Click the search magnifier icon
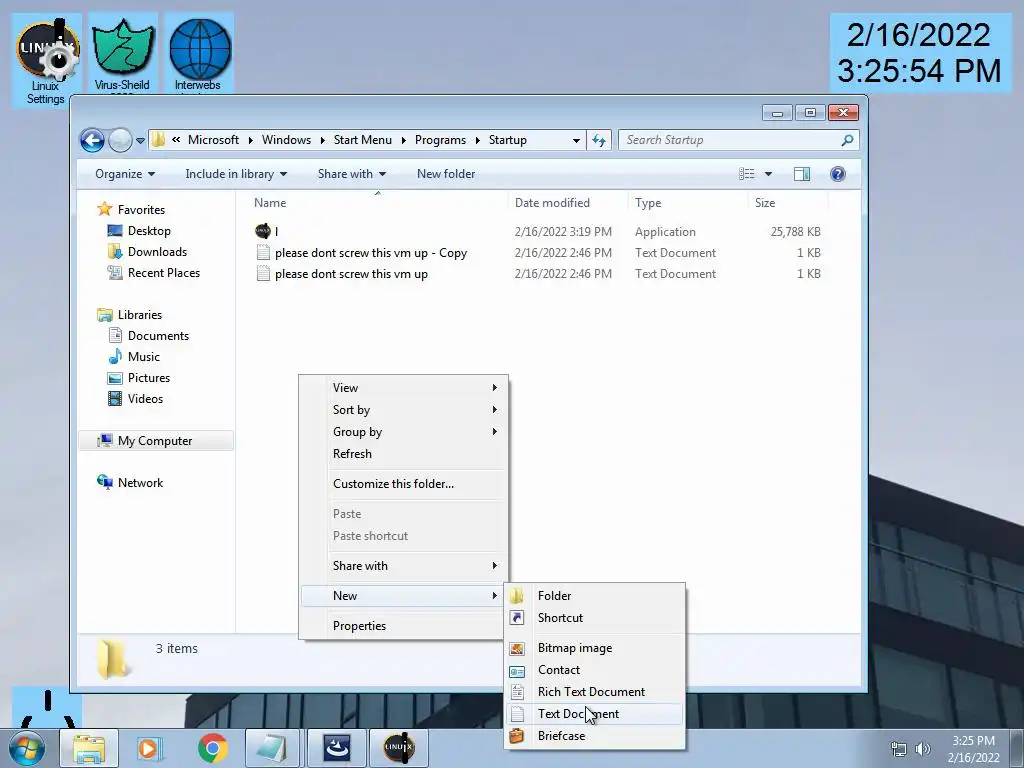The width and height of the screenshot is (1024, 768). pos(847,140)
